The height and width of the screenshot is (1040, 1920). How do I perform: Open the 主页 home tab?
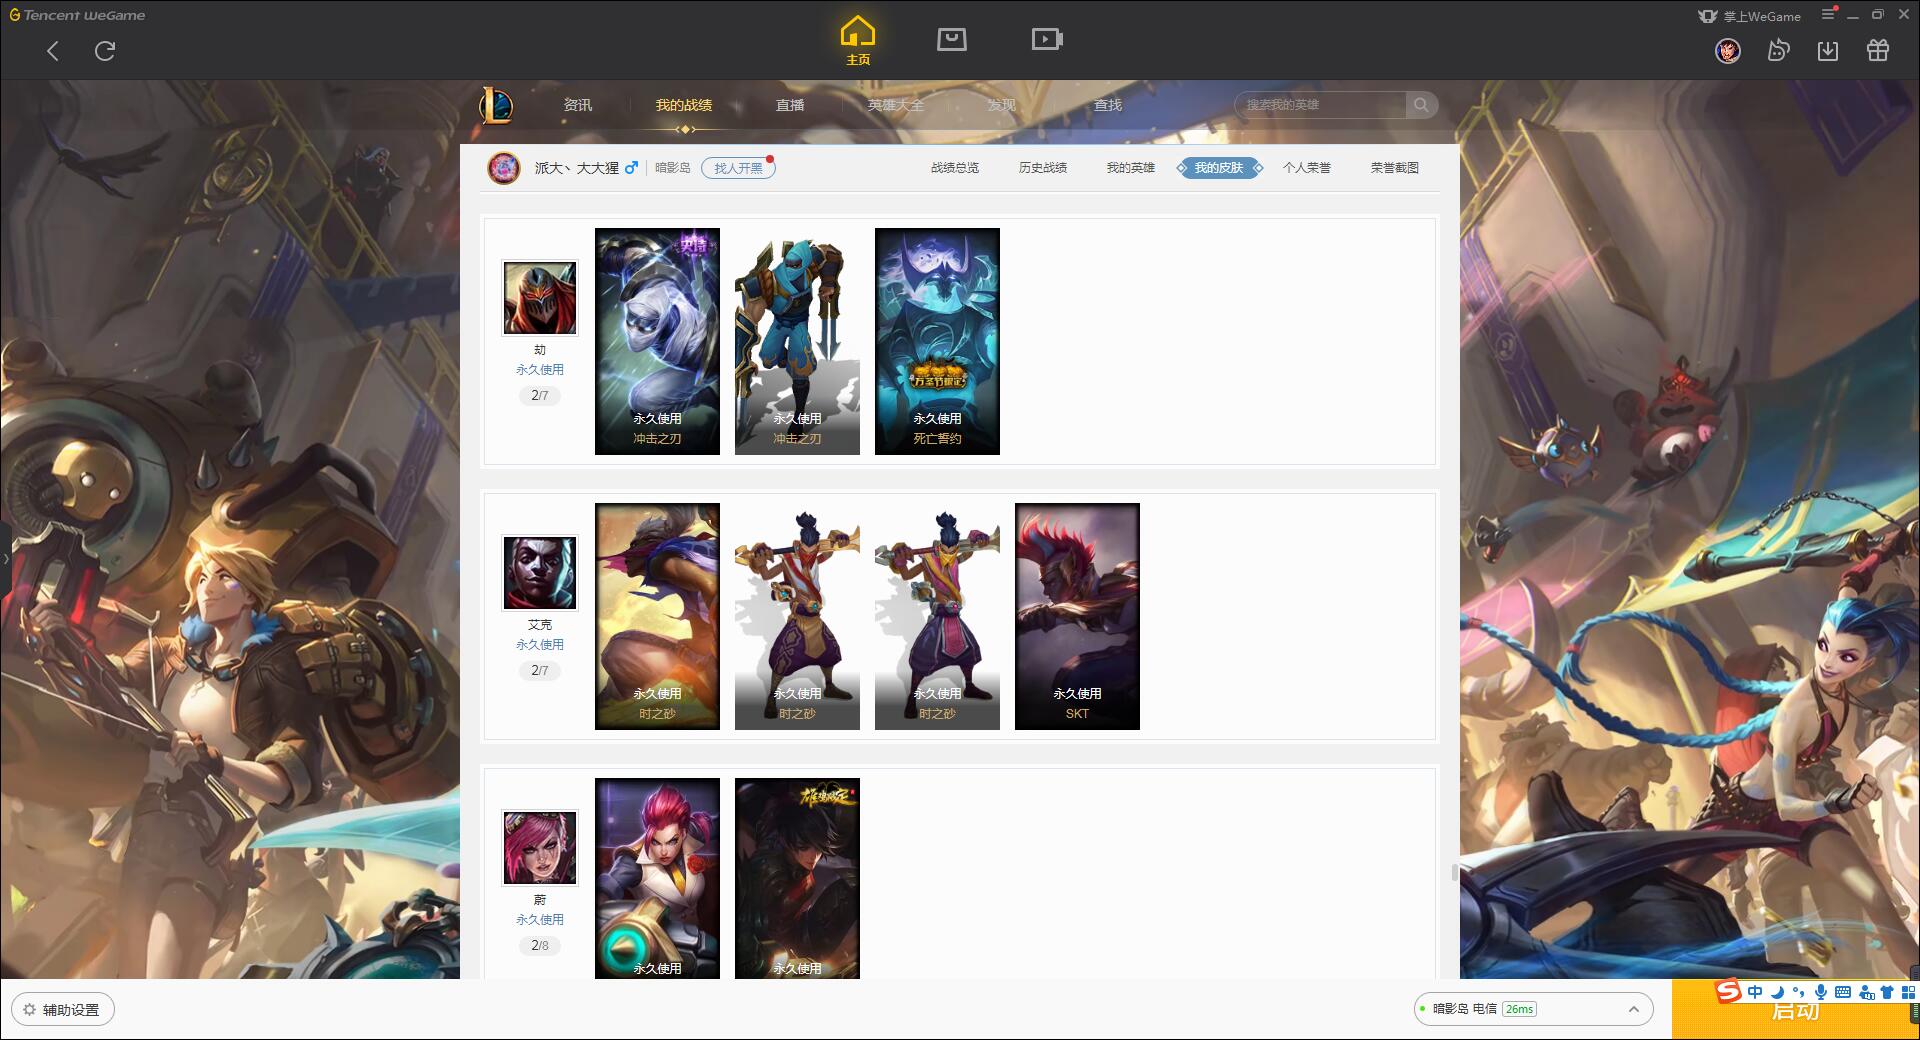[857, 41]
